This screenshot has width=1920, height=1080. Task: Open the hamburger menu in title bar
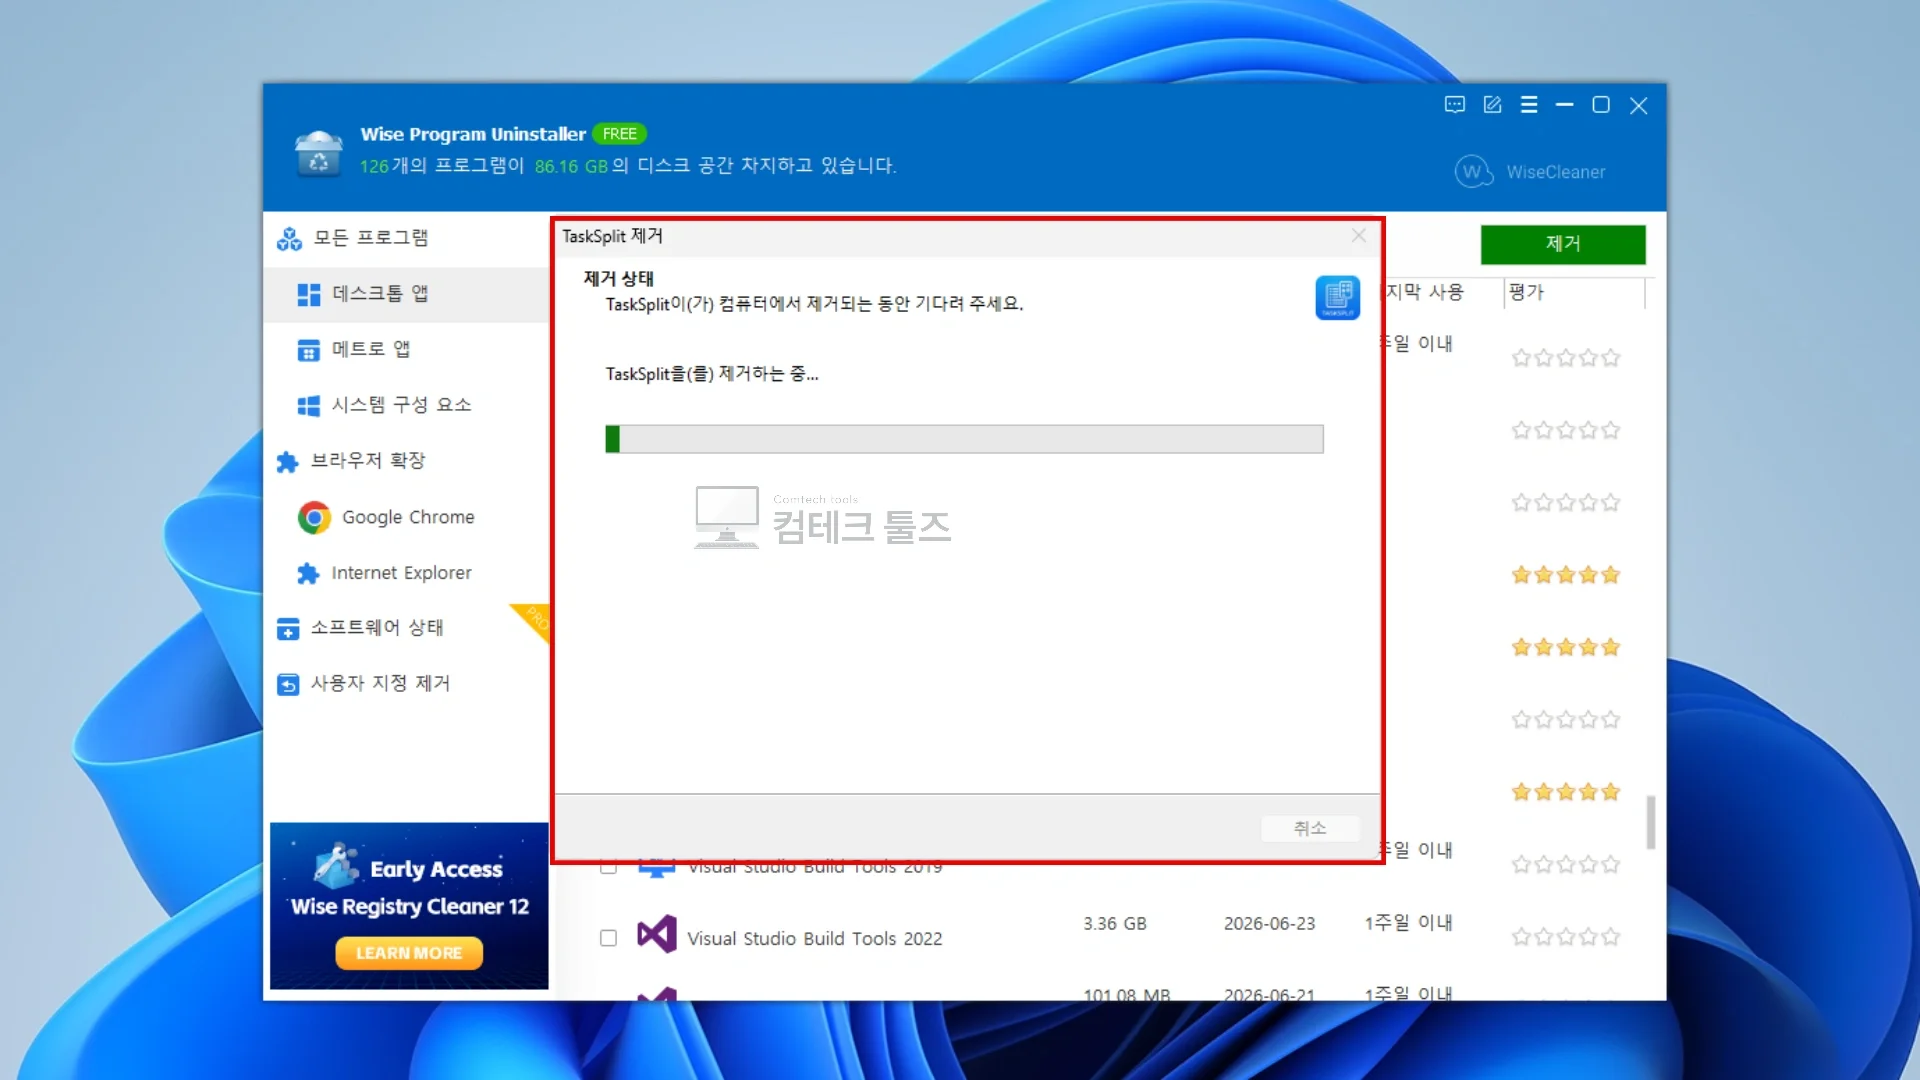[1529, 105]
